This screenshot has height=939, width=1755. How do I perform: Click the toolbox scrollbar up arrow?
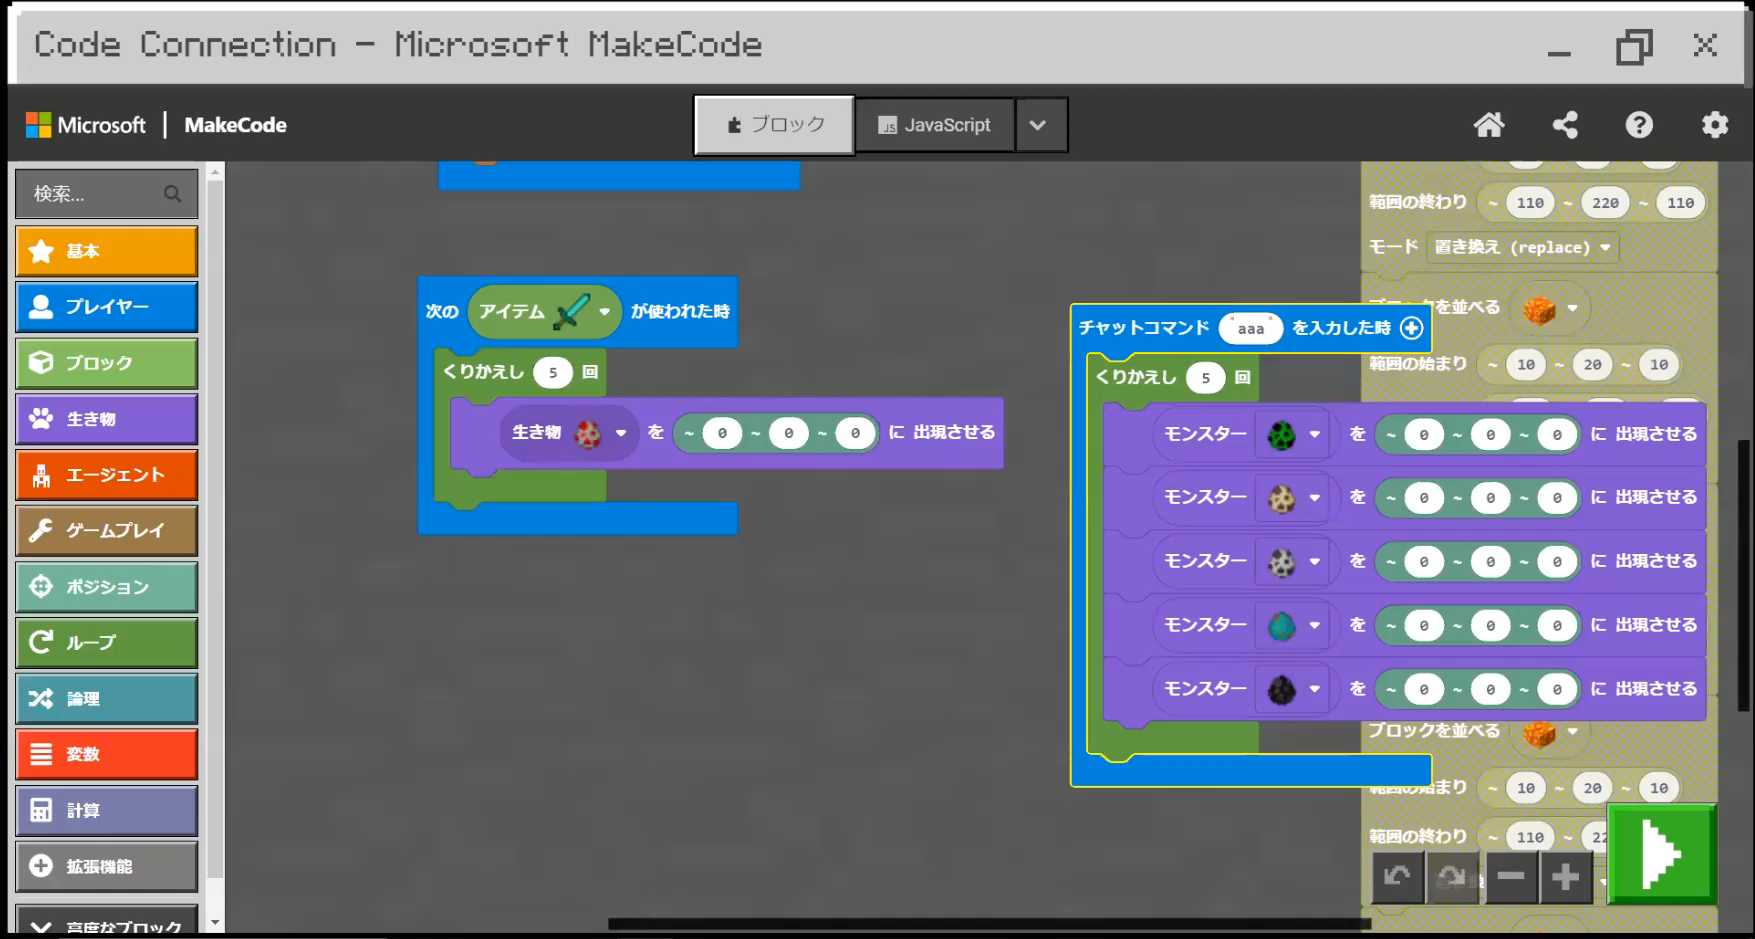214,173
